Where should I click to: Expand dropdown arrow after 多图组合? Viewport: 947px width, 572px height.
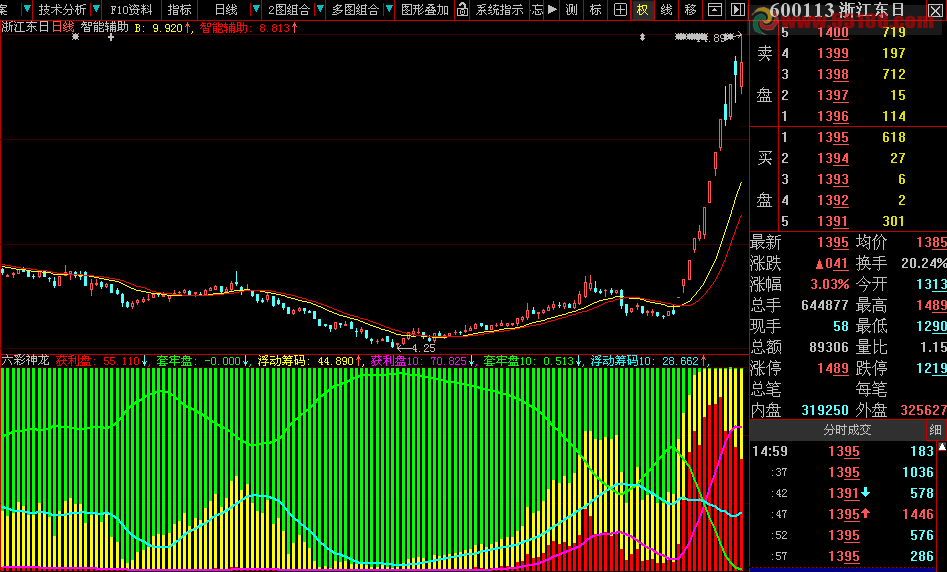[390, 10]
